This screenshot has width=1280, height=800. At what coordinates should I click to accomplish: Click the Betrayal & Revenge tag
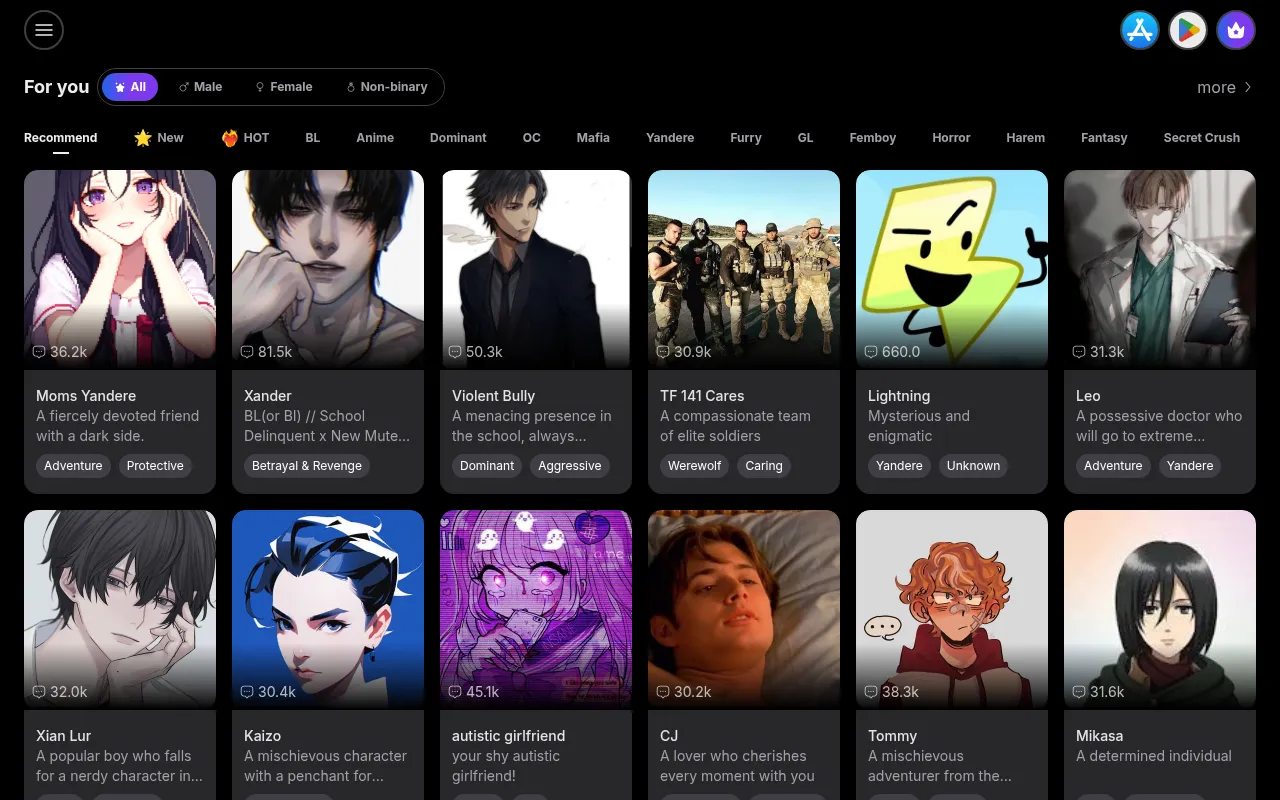307,466
